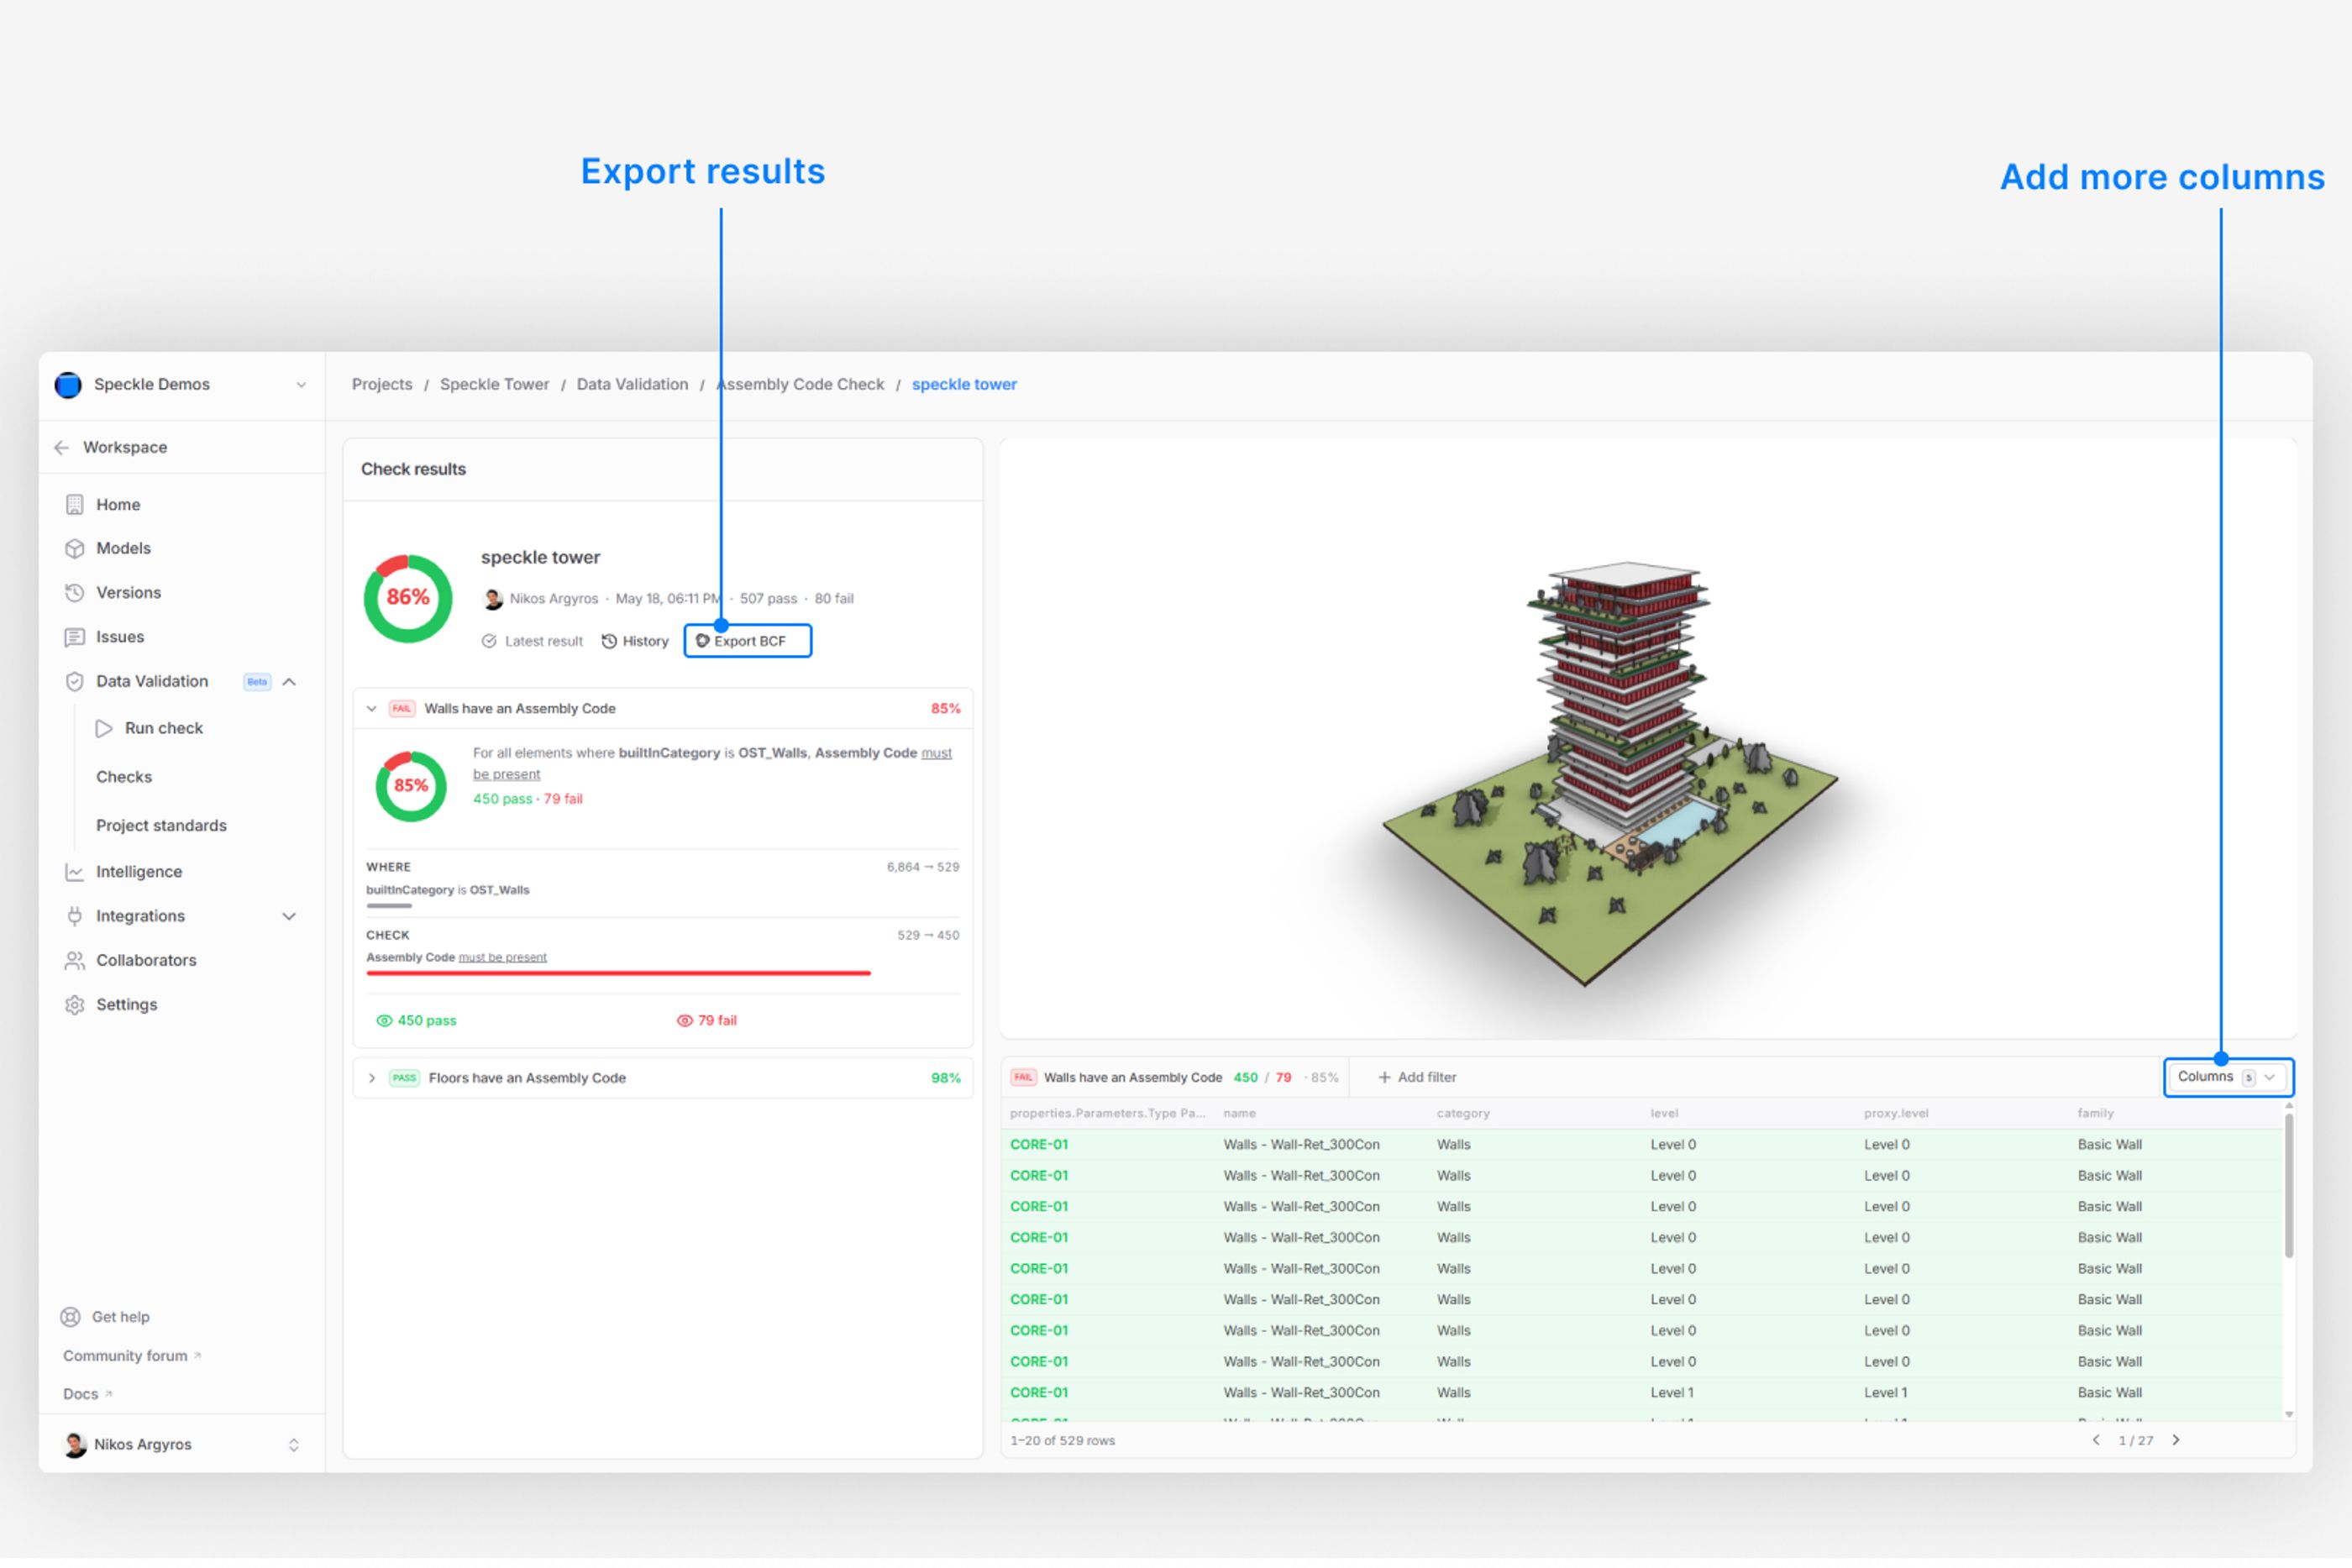2352x1568 pixels.
Task: Open the Nikos Argyros user menu switcher
Action: coord(294,1445)
